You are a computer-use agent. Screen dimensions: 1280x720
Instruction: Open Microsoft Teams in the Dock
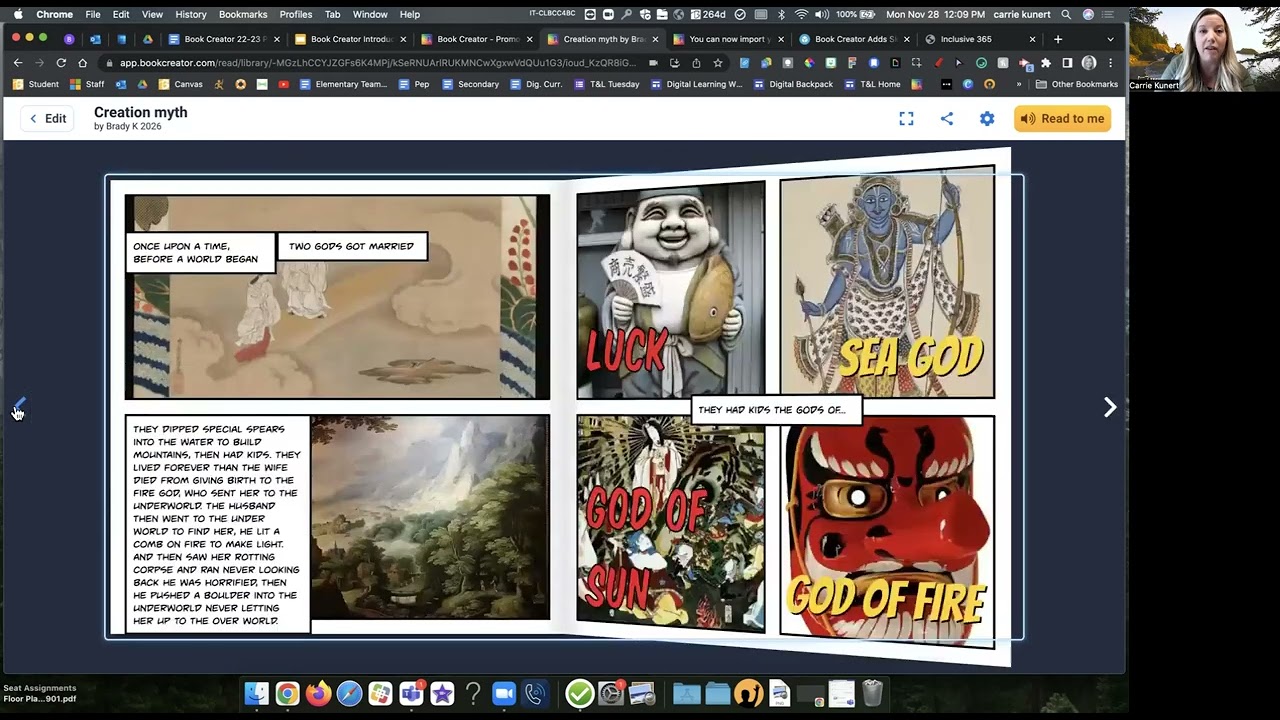pos(411,693)
